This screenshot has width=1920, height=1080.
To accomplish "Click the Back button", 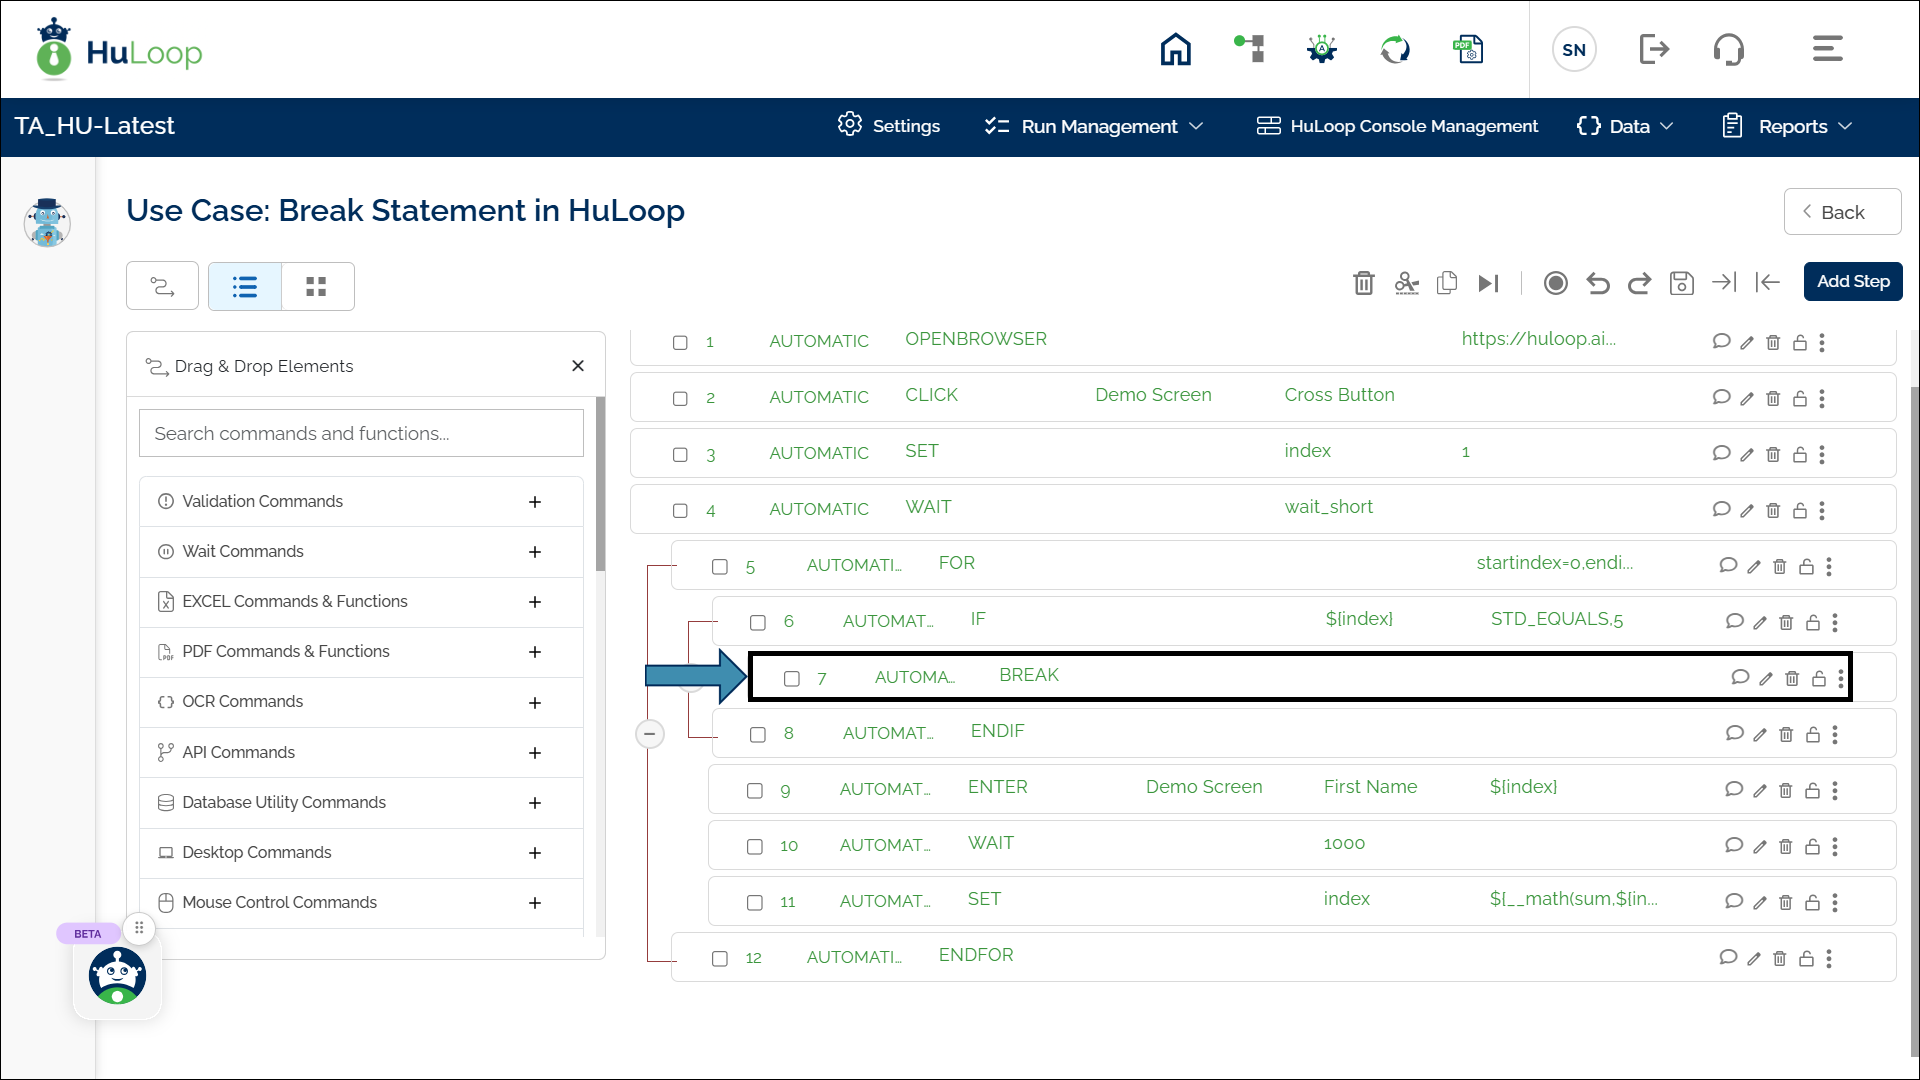I will [1841, 212].
